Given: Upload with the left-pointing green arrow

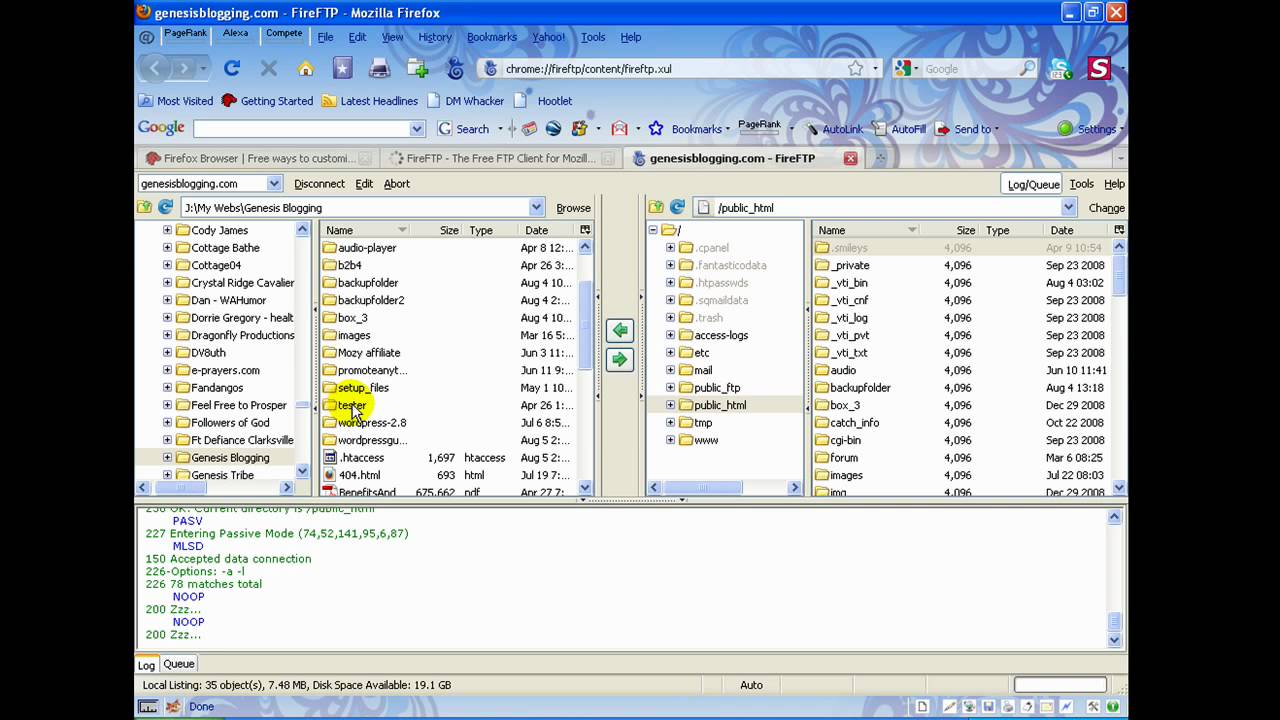Looking at the screenshot, I should (x=620, y=331).
